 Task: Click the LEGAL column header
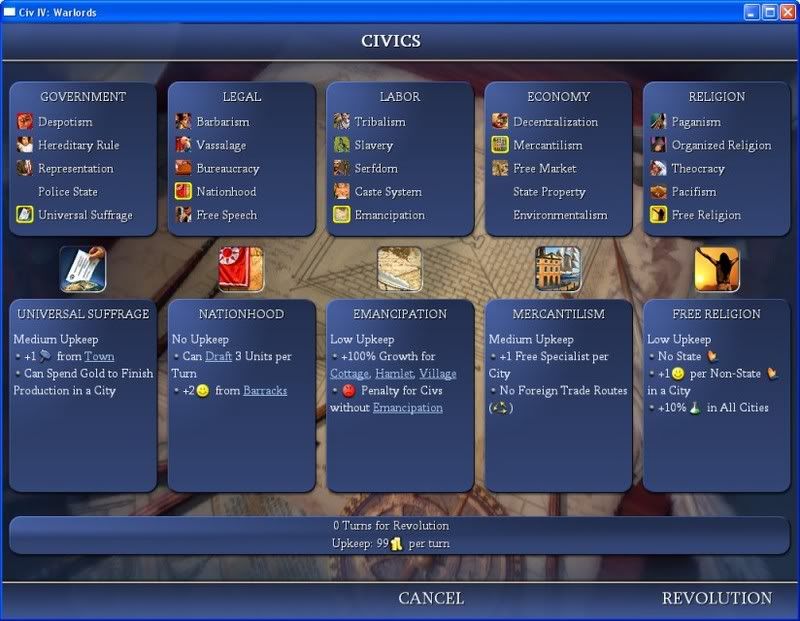click(242, 96)
